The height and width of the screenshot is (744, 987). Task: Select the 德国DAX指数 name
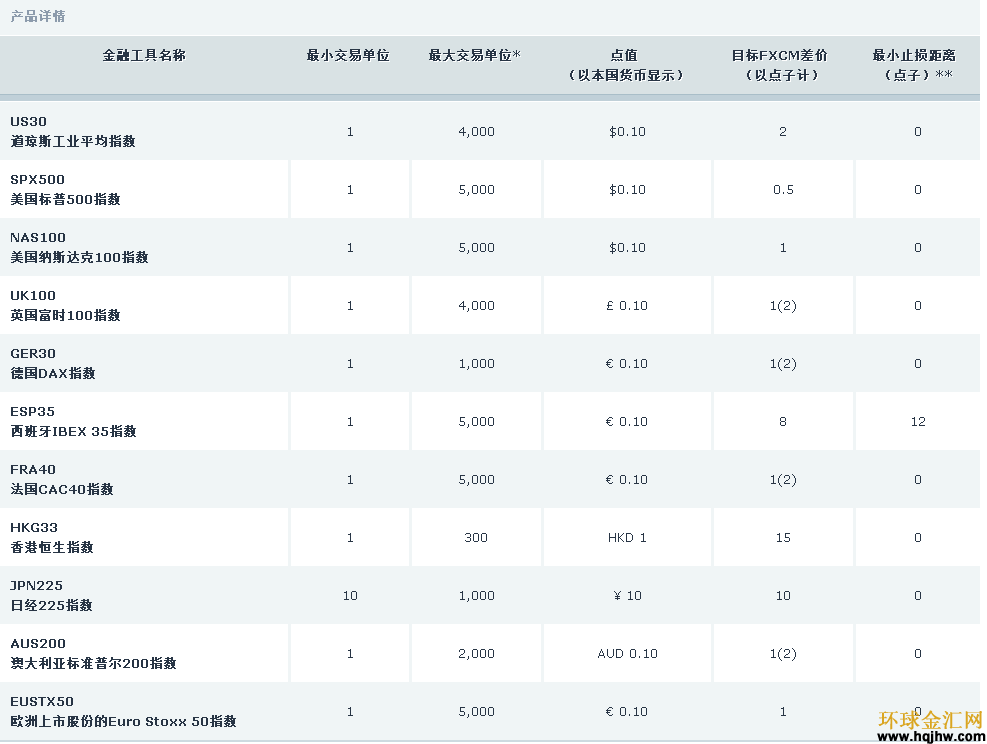[53, 373]
